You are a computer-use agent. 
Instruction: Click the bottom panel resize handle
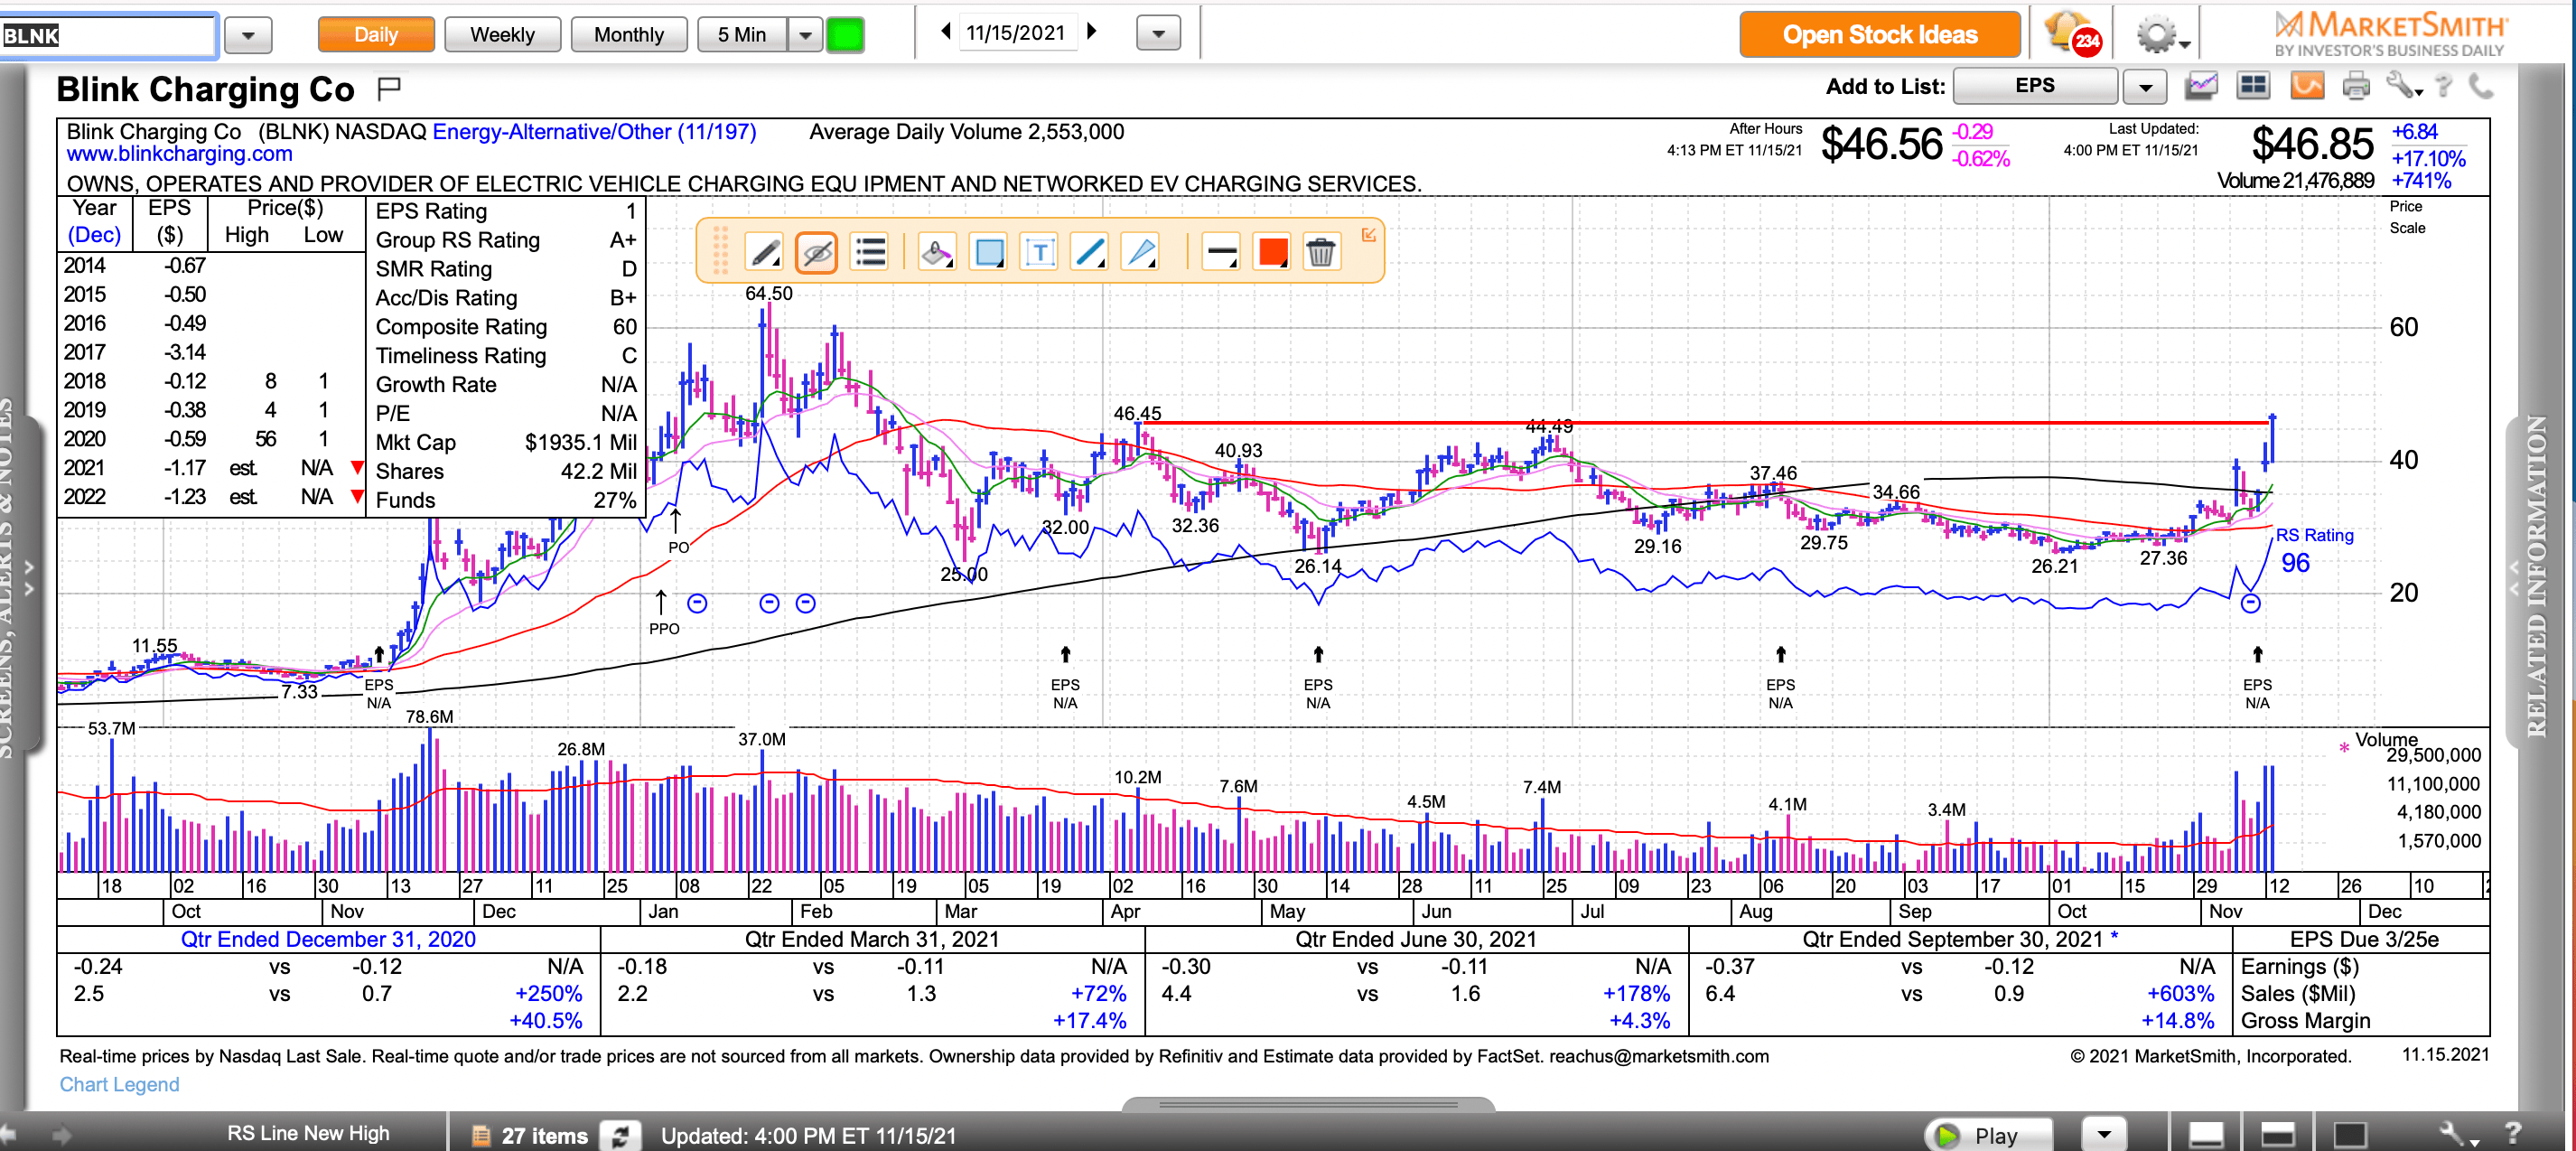[x=1308, y=1105]
